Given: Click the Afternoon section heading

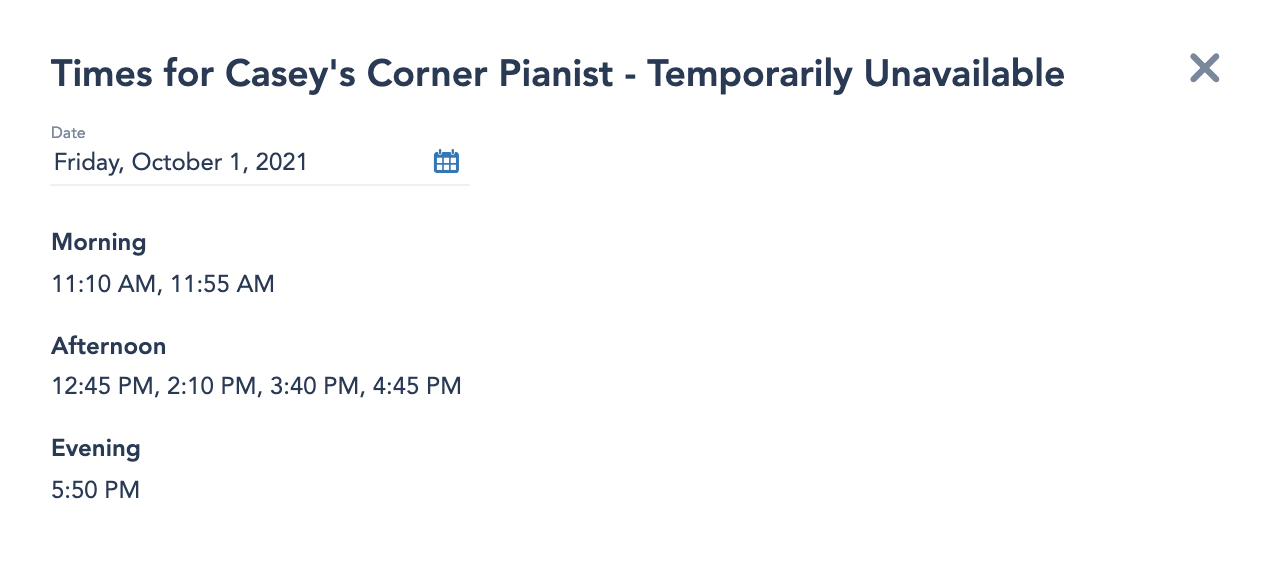Looking at the screenshot, I should click(109, 346).
